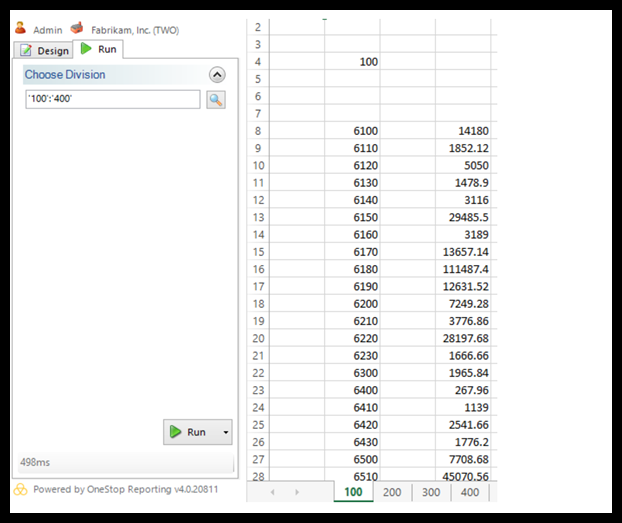Click the OneStop Reporting logo icon

(20, 490)
